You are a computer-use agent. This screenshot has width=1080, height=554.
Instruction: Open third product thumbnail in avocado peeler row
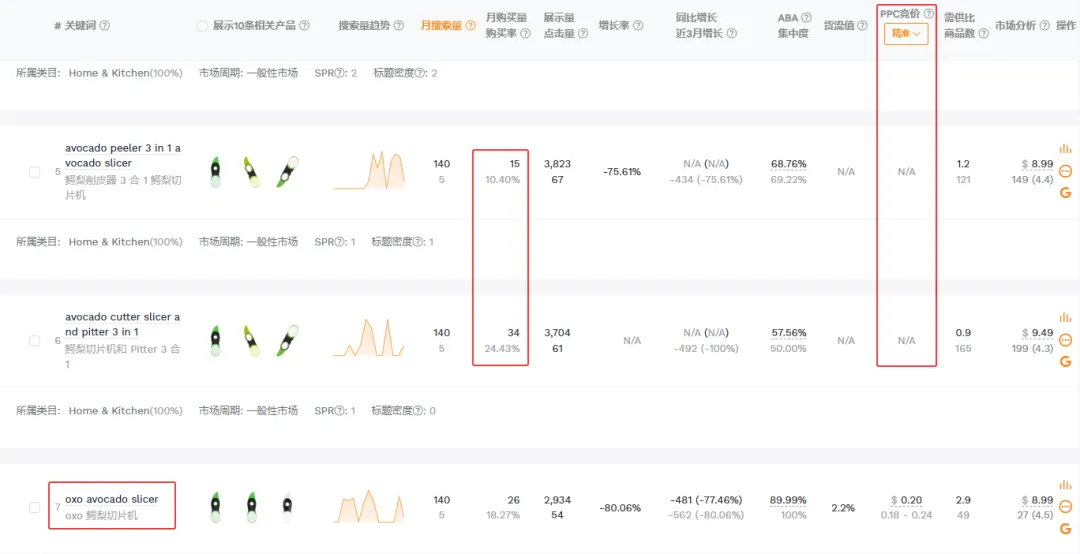pos(287,172)
